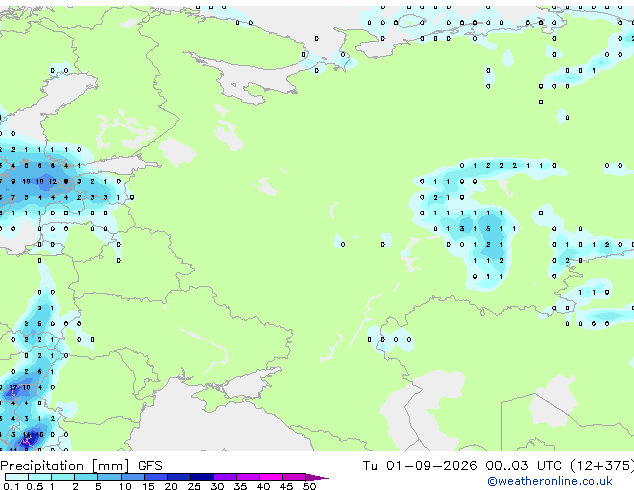
Task: Select the 25–30 mm legend swatch
Action: coord(202,477)
